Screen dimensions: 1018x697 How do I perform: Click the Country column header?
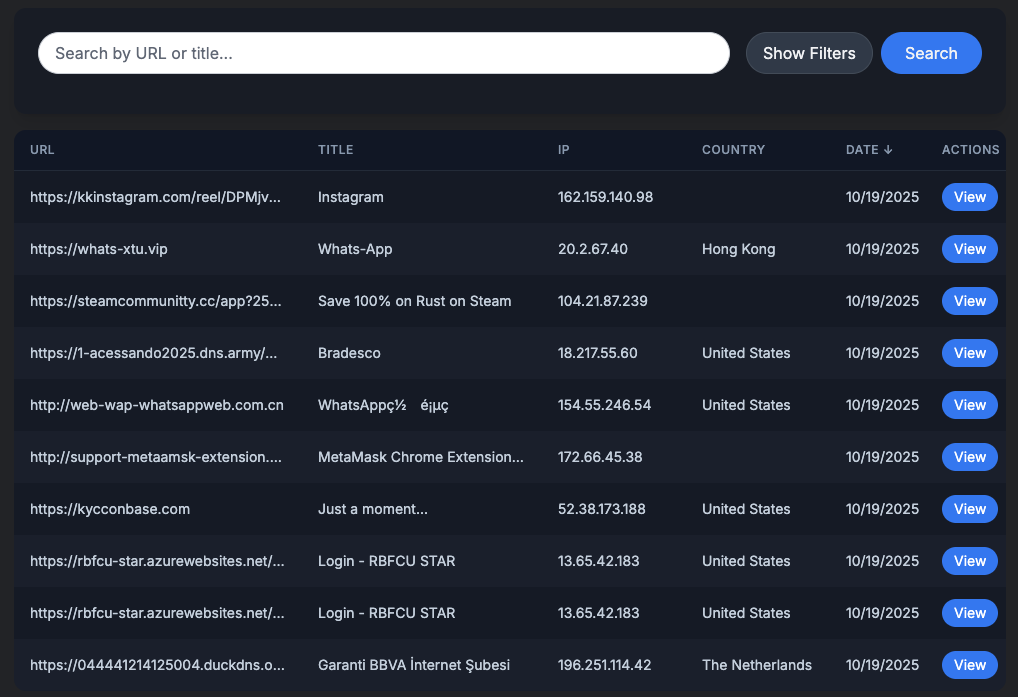[x=733, y=150]
